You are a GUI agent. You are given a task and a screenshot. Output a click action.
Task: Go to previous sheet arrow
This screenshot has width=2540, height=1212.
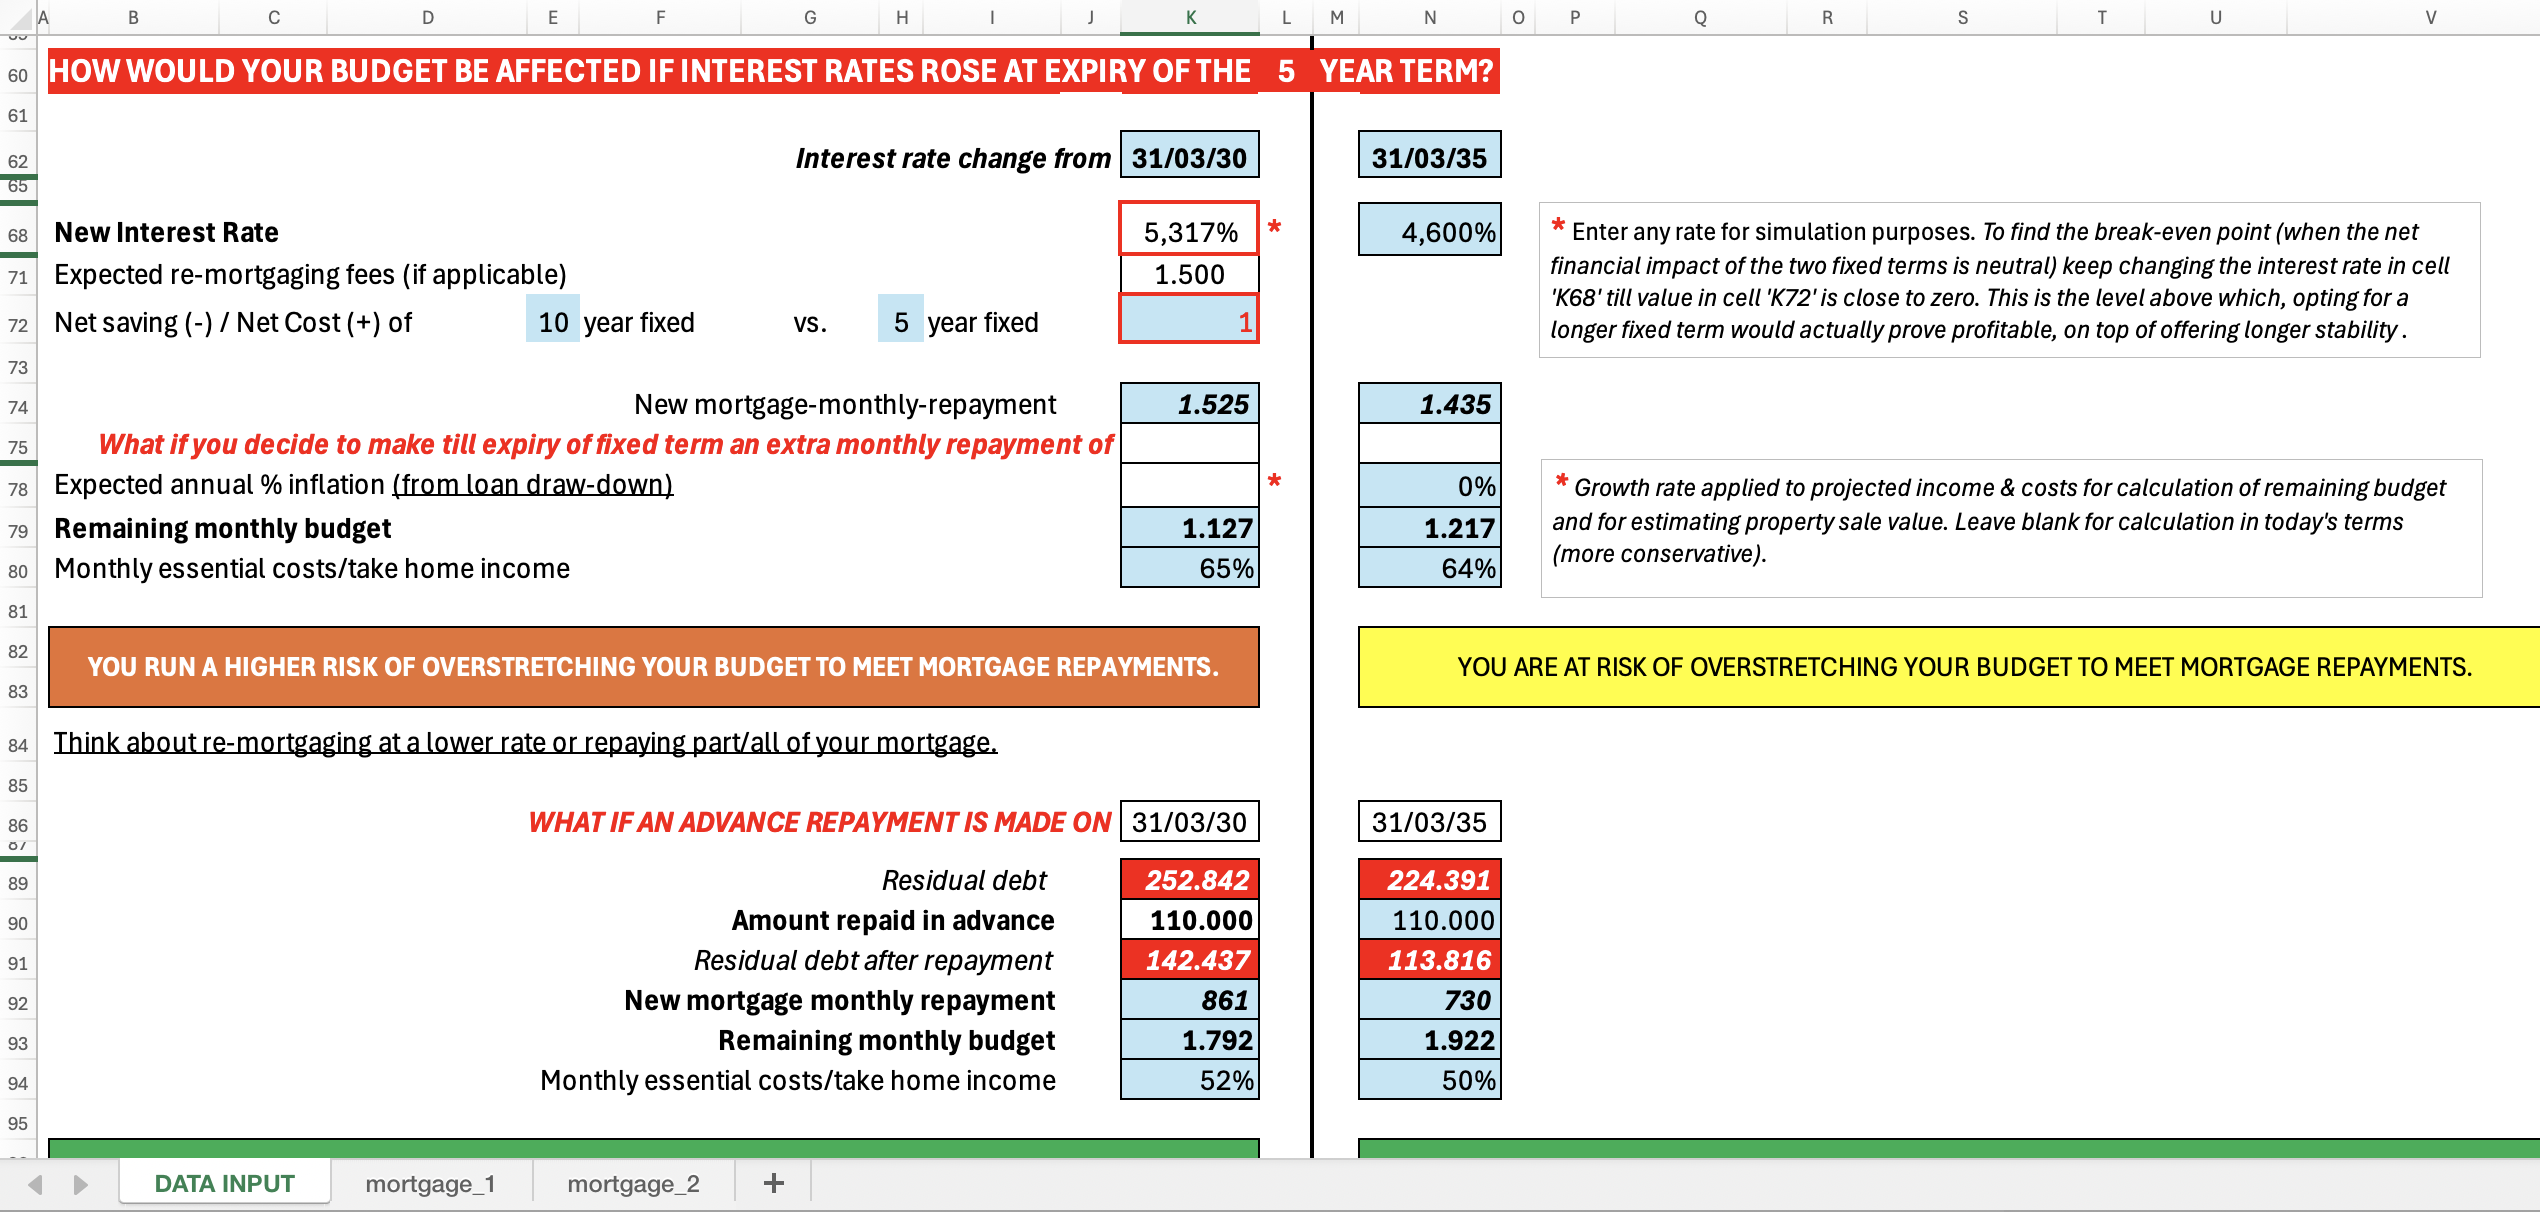[x=36, y=1185]
